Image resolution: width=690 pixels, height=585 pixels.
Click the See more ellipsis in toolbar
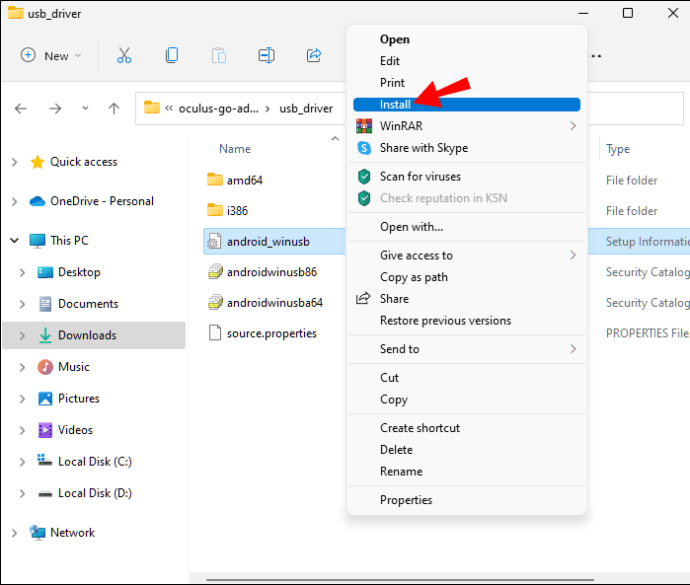[x=596, y=56]
